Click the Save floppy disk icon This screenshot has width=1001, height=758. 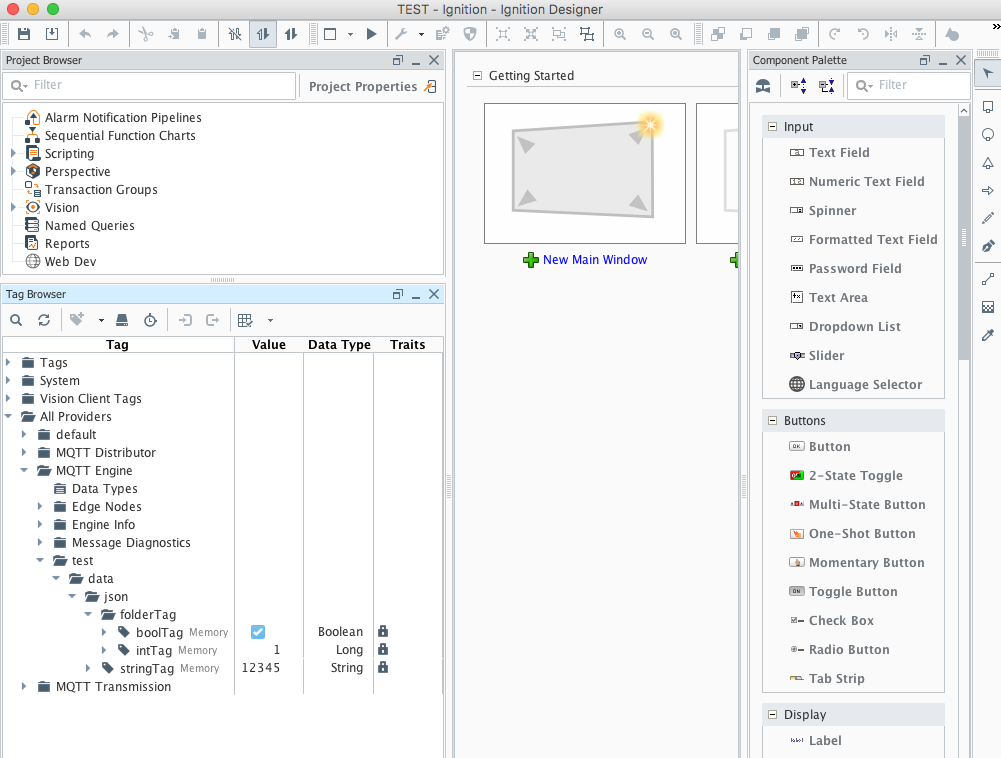24,34
